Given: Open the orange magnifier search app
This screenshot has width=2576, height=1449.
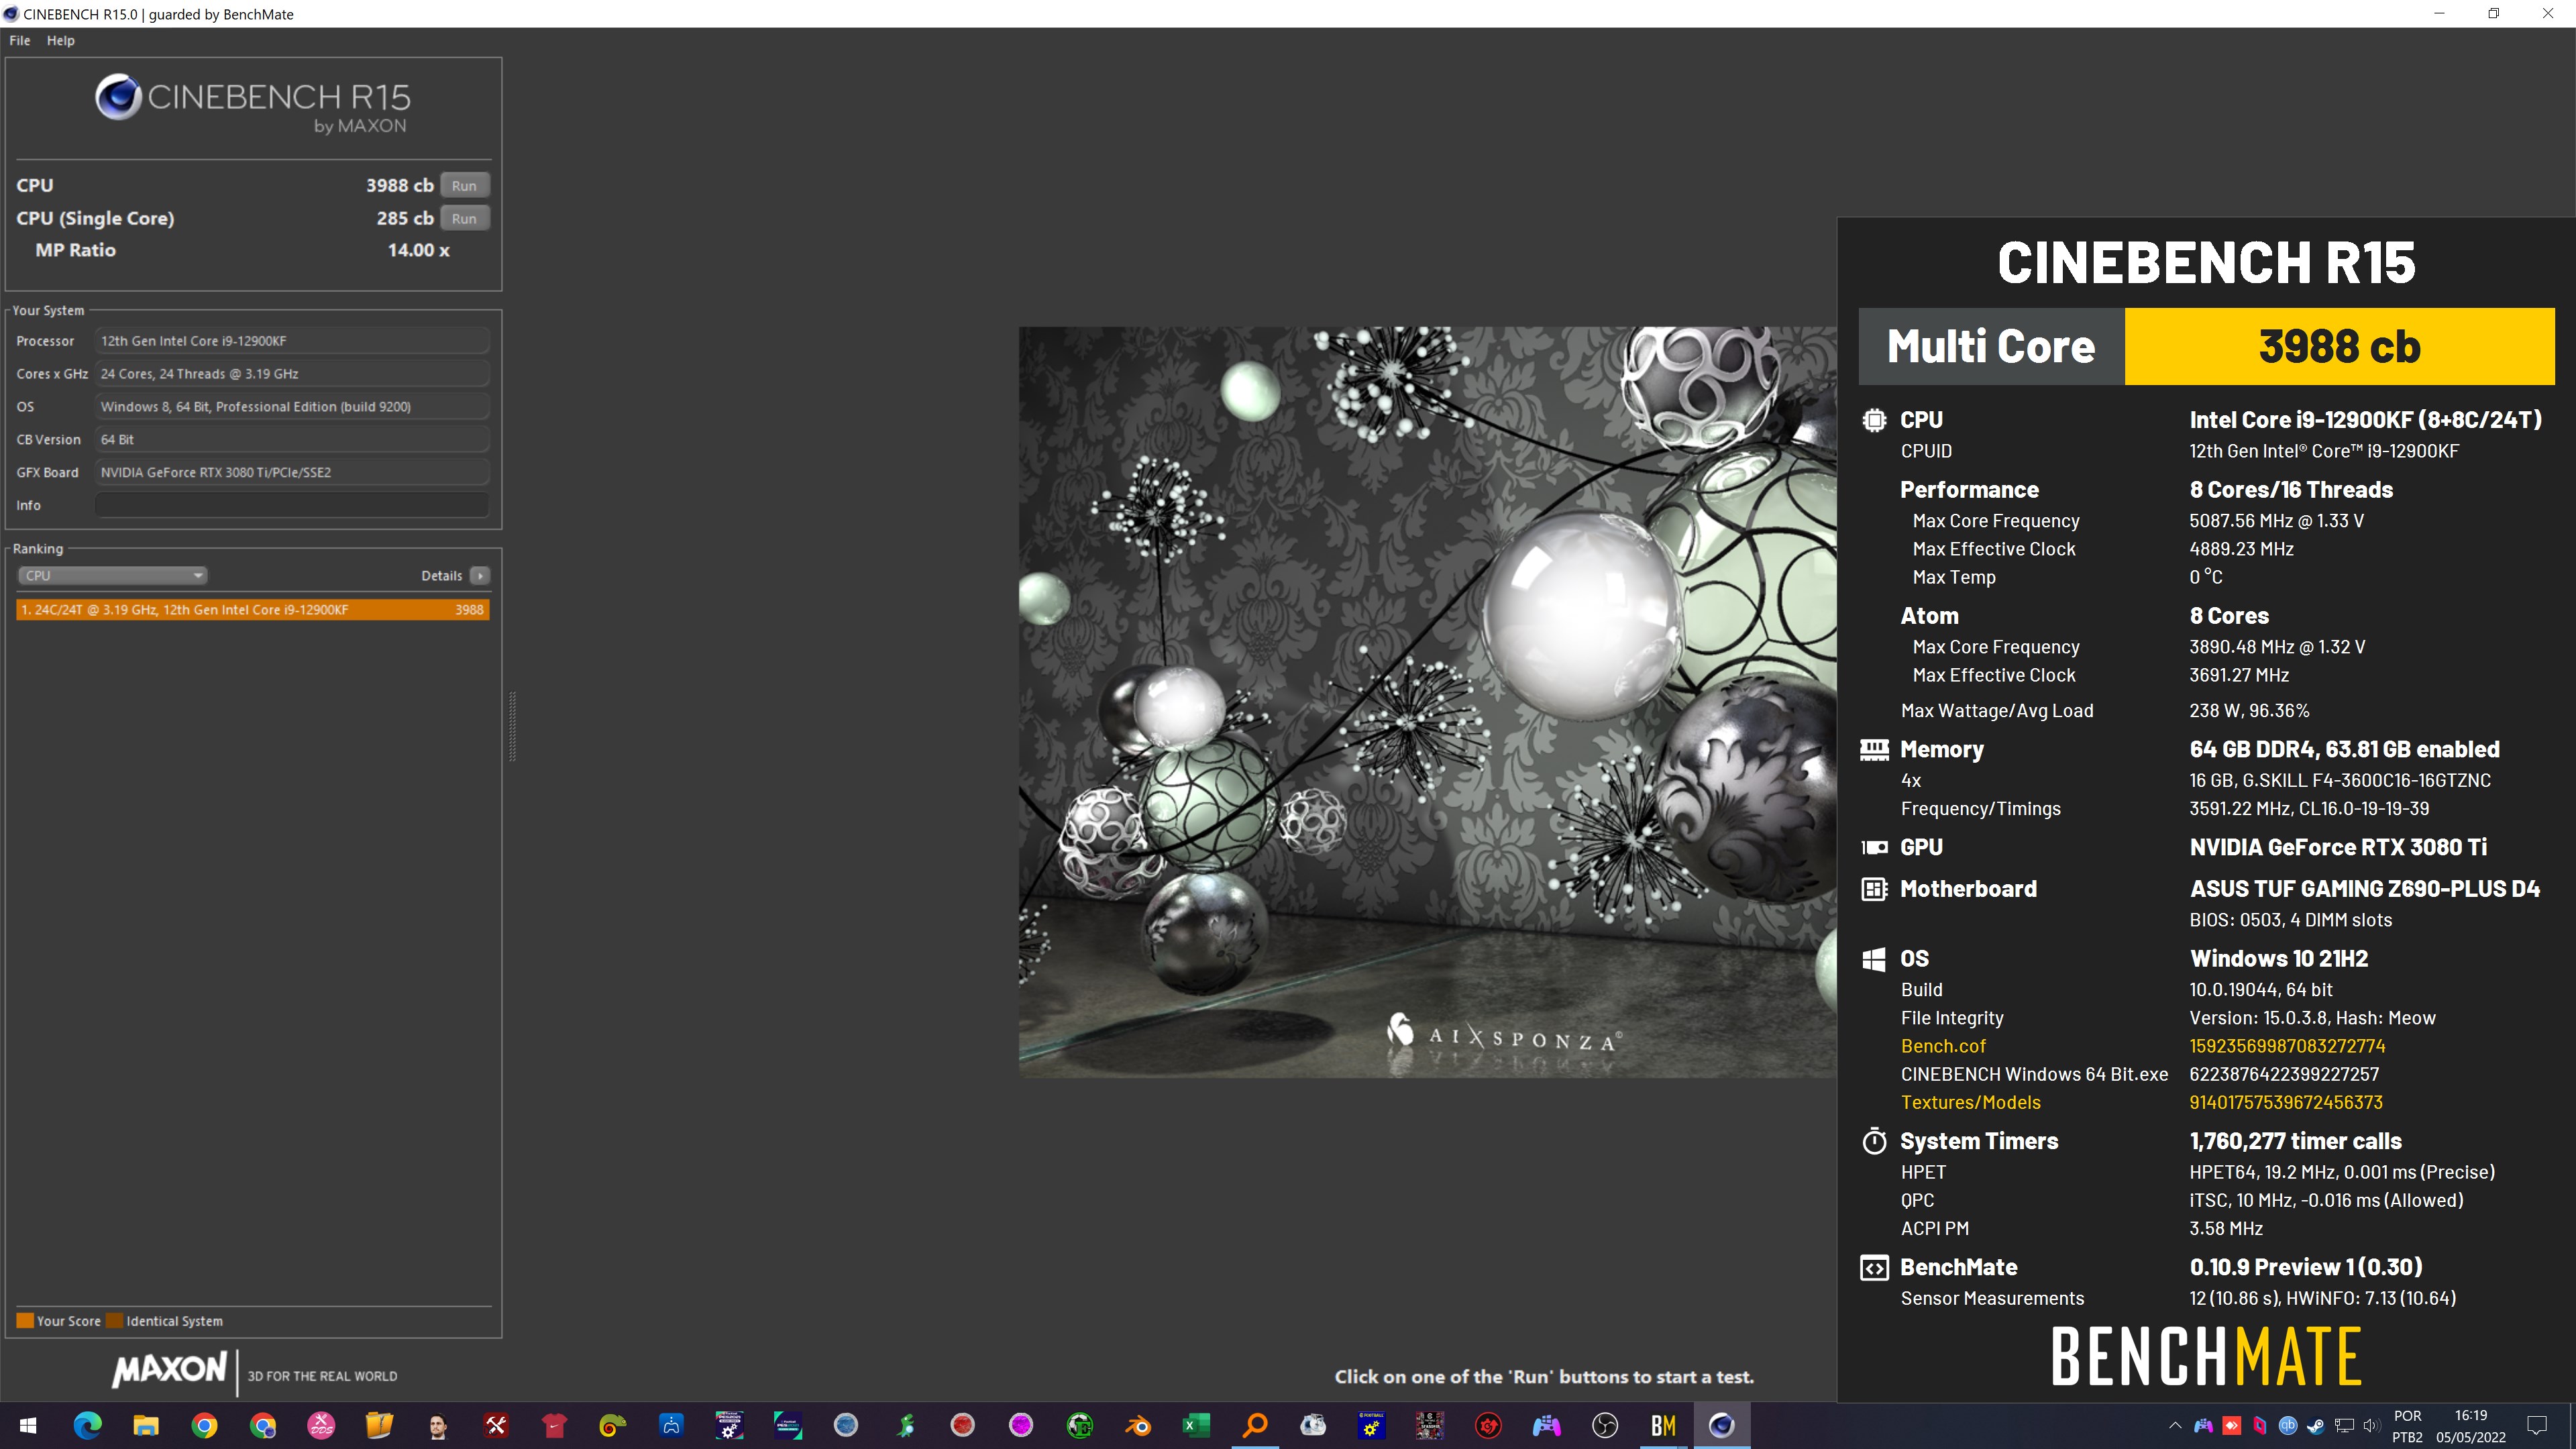Looking at the screenshot, I should [x=1255, y=1425].
